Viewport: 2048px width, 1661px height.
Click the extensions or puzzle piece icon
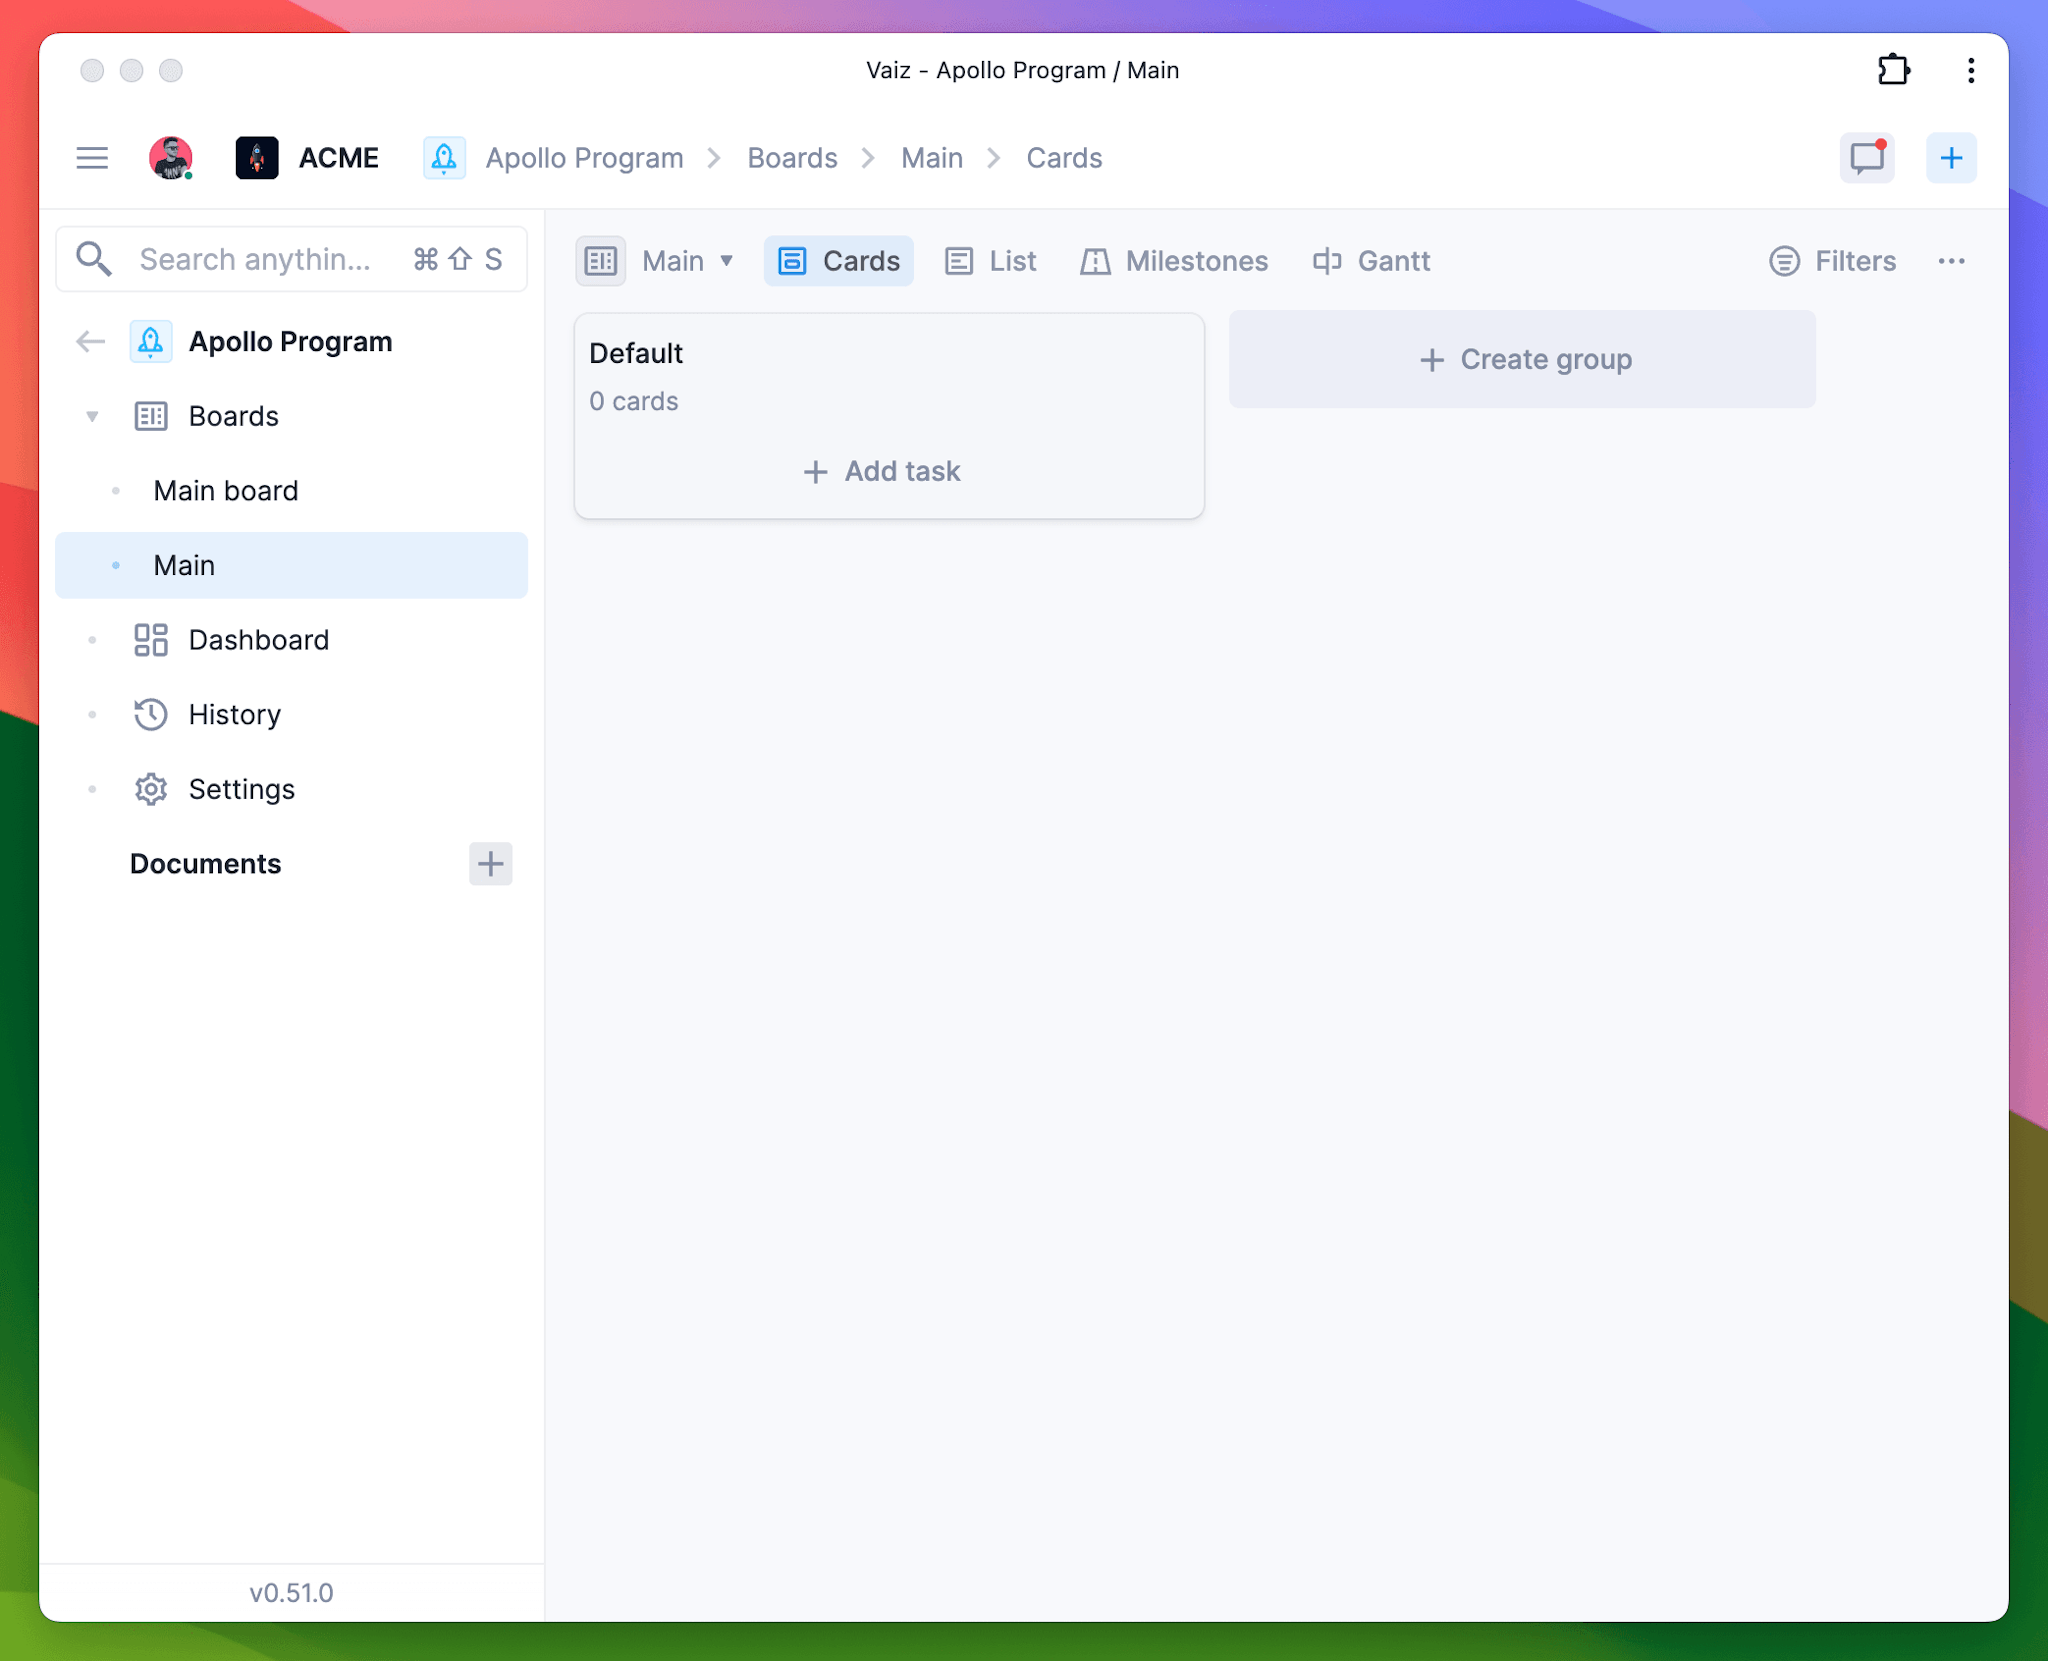coord(1894,69)
